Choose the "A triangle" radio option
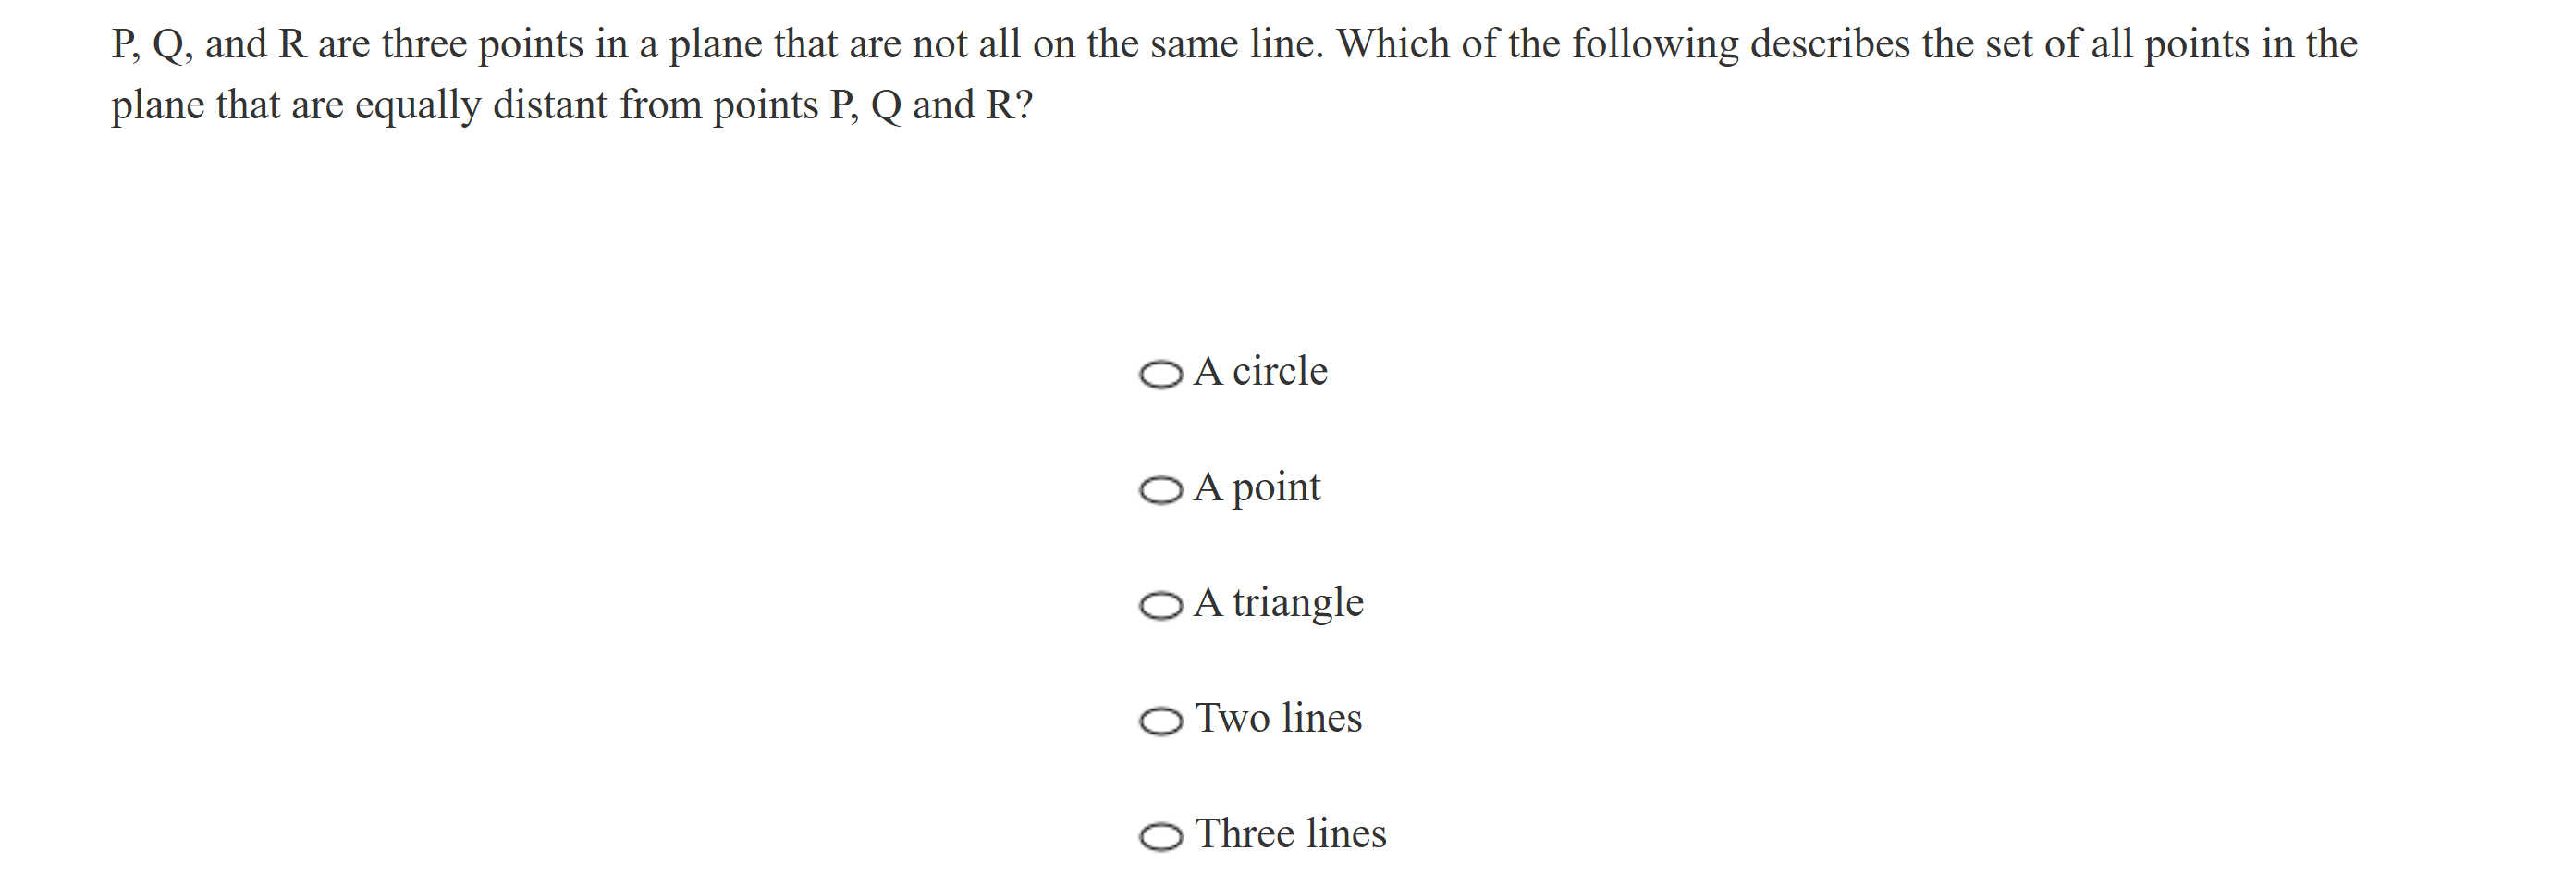Viewport: 2576px width, 888px height. tap(1161, 606)
